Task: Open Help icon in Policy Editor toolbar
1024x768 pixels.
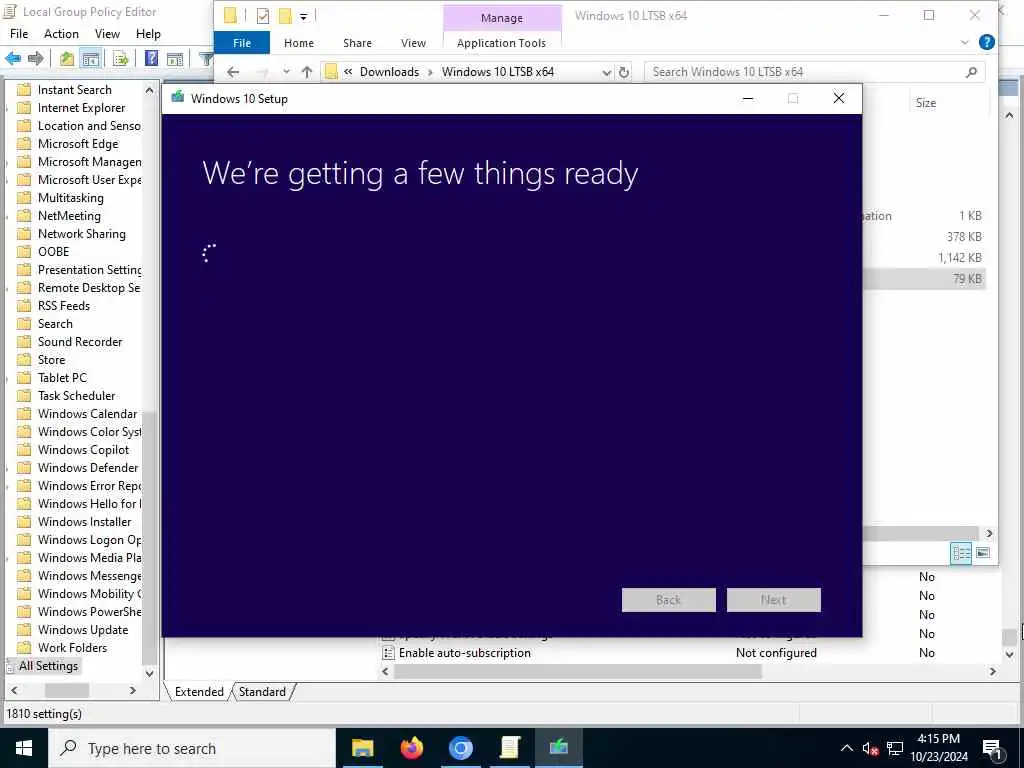Action: 151,59
